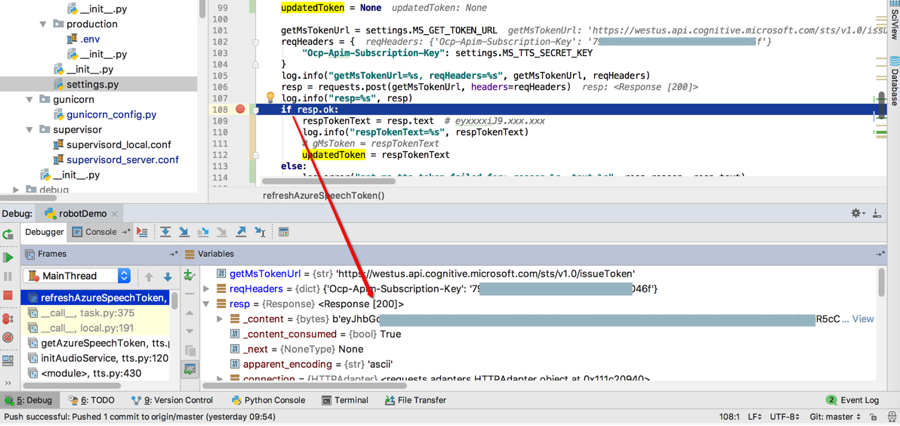
Task: Click the 108:1 cursor position indicator
Action: (730, 416)
